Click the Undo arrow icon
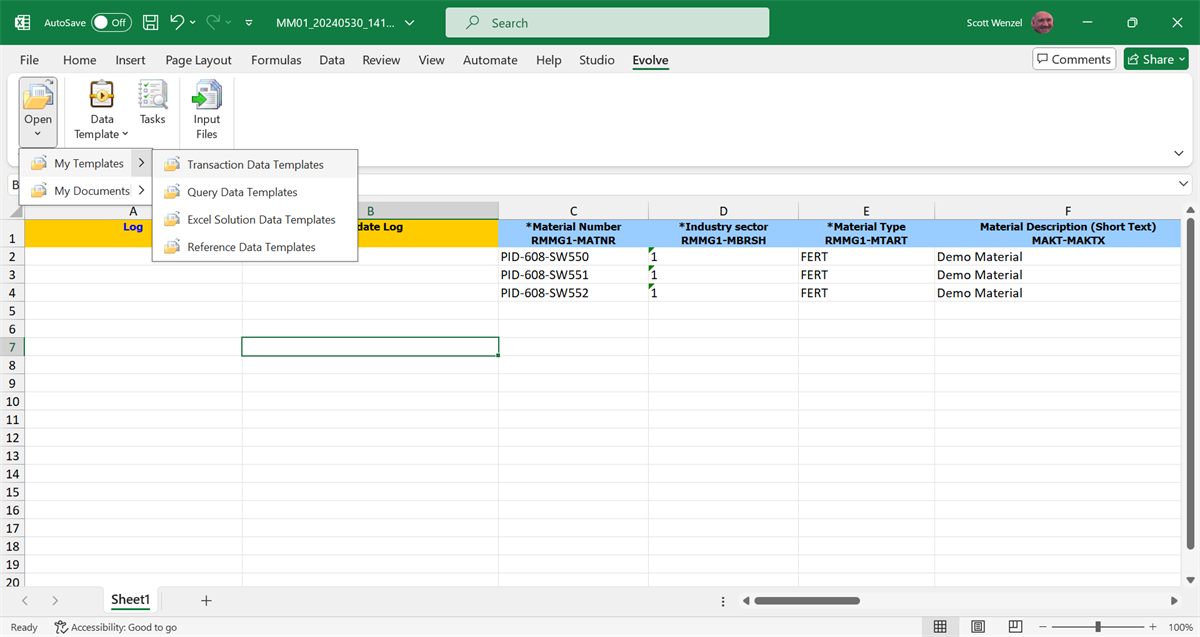 click(x=177, y=22)
